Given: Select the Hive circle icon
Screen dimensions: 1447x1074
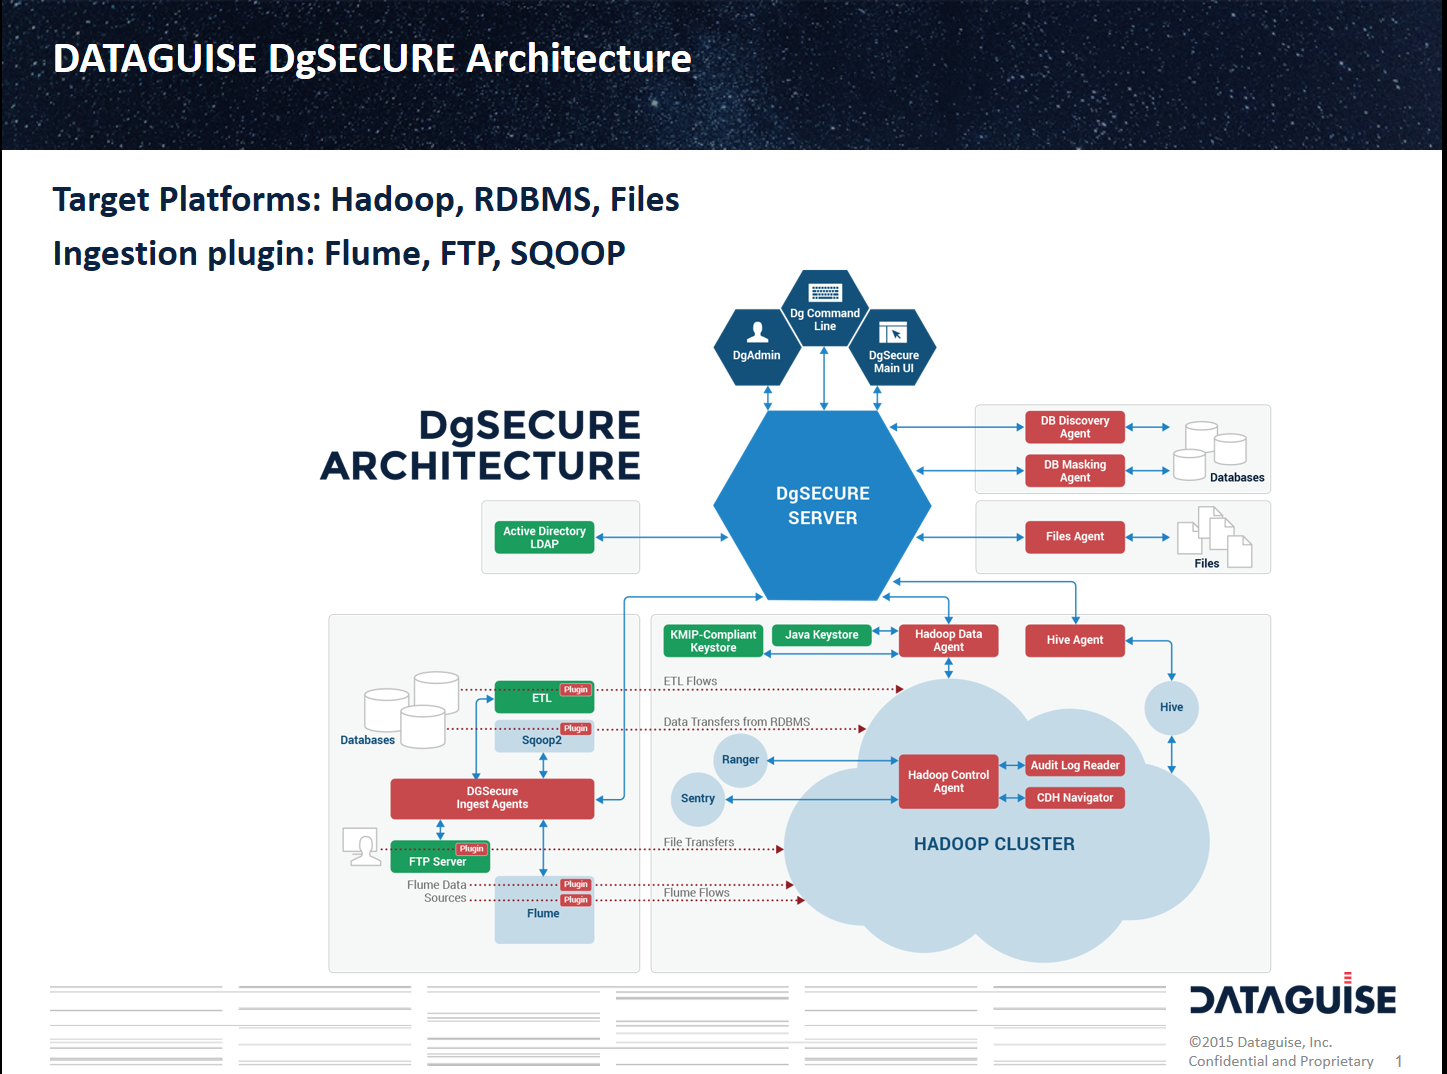Looking at the screenshot, I should (x=1170, y=707).
